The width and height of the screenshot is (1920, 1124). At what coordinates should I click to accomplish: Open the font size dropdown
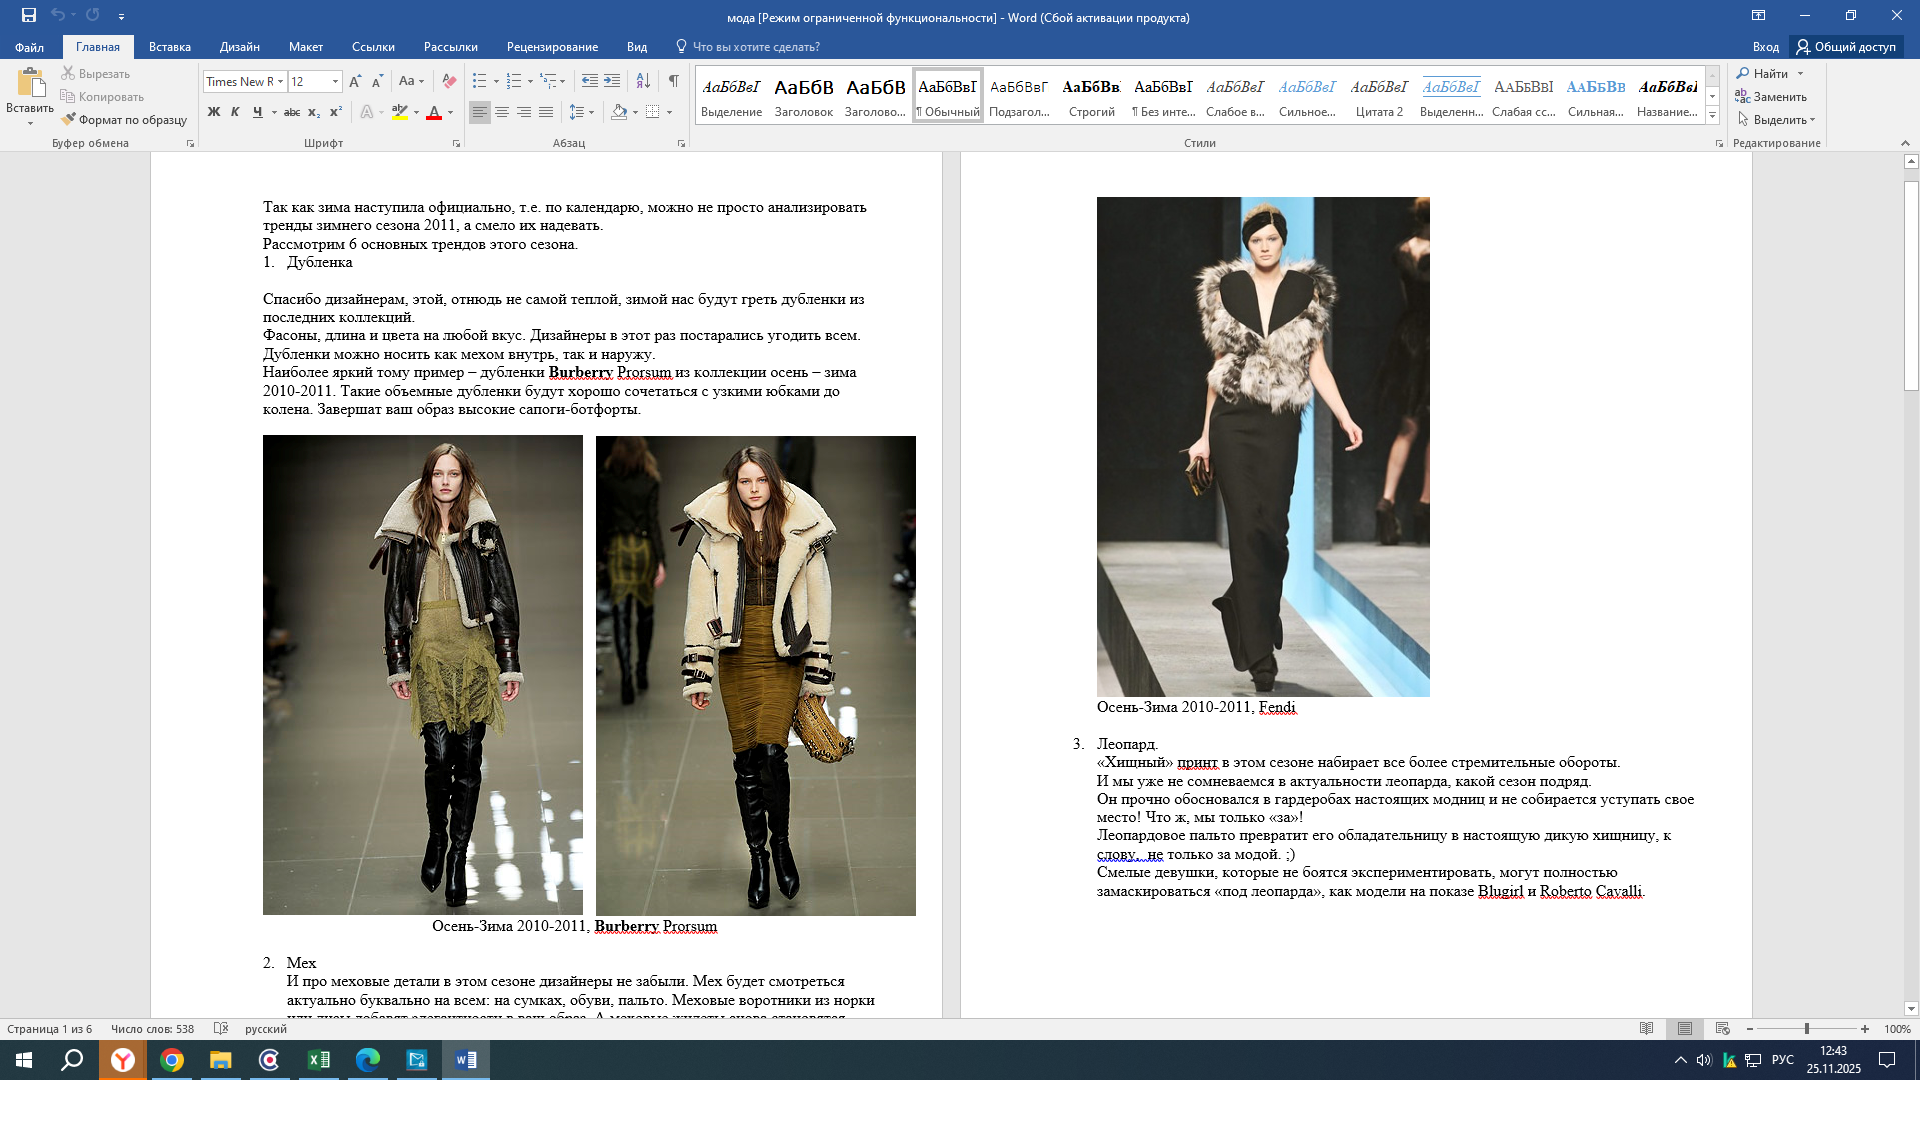click(335, 82)
